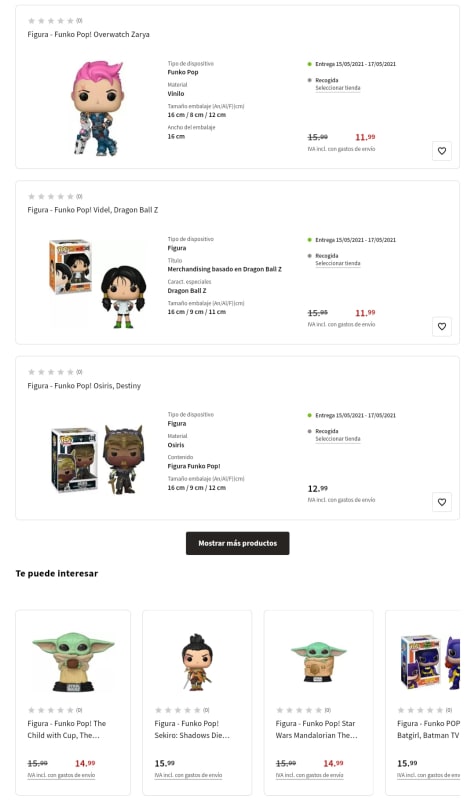Image resolution: width=475 pixels, height=803 pixels.
Task: Open Batgirl, Batman TV figure card
Action: (423, 703)
